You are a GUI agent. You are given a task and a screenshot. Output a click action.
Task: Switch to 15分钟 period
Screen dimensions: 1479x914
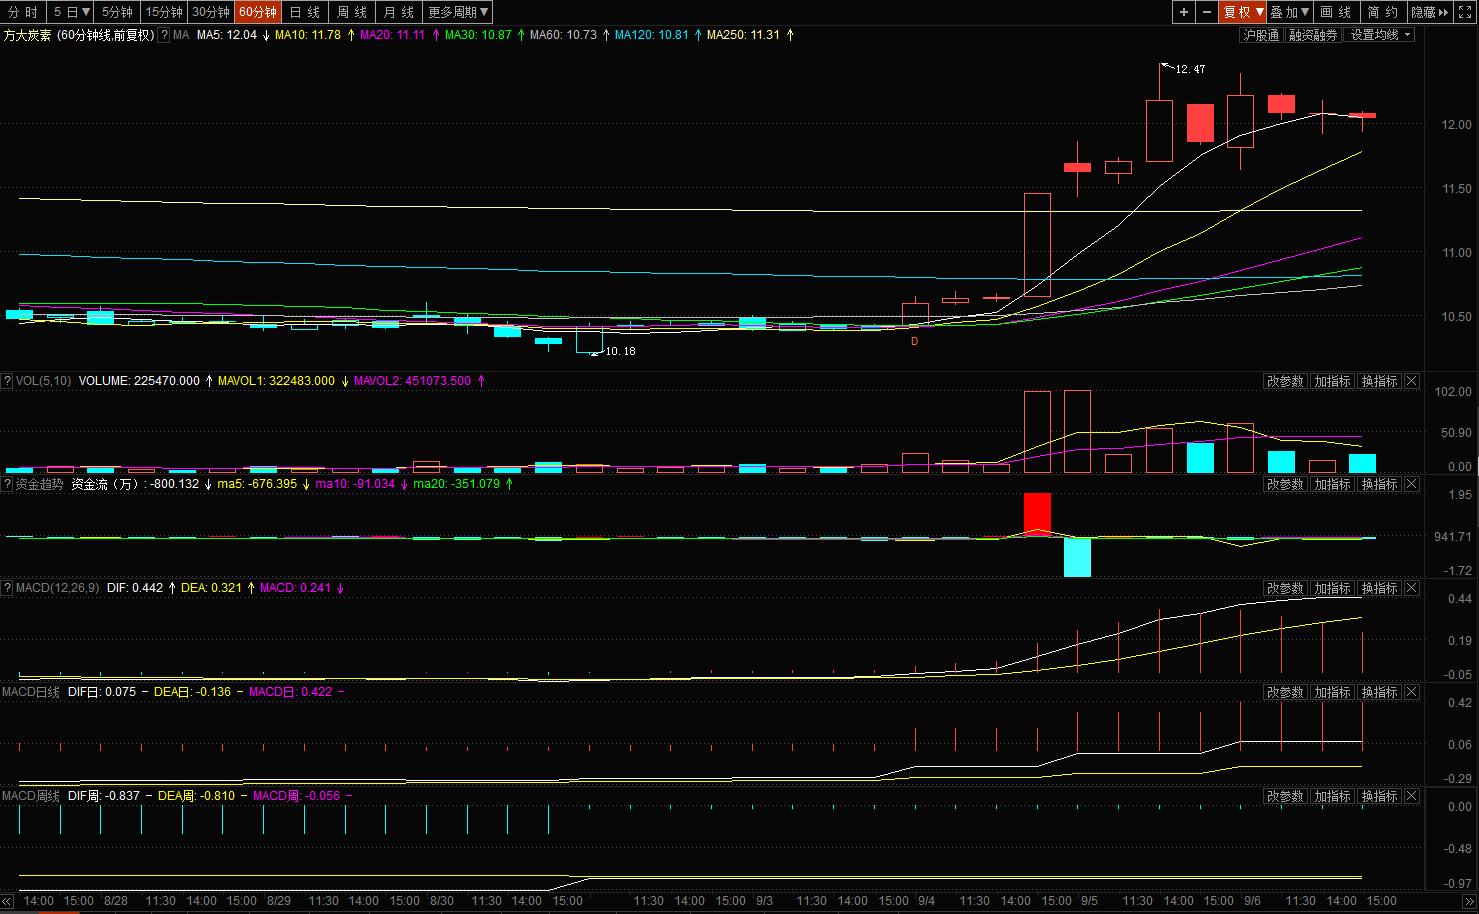tap(164, 12)
